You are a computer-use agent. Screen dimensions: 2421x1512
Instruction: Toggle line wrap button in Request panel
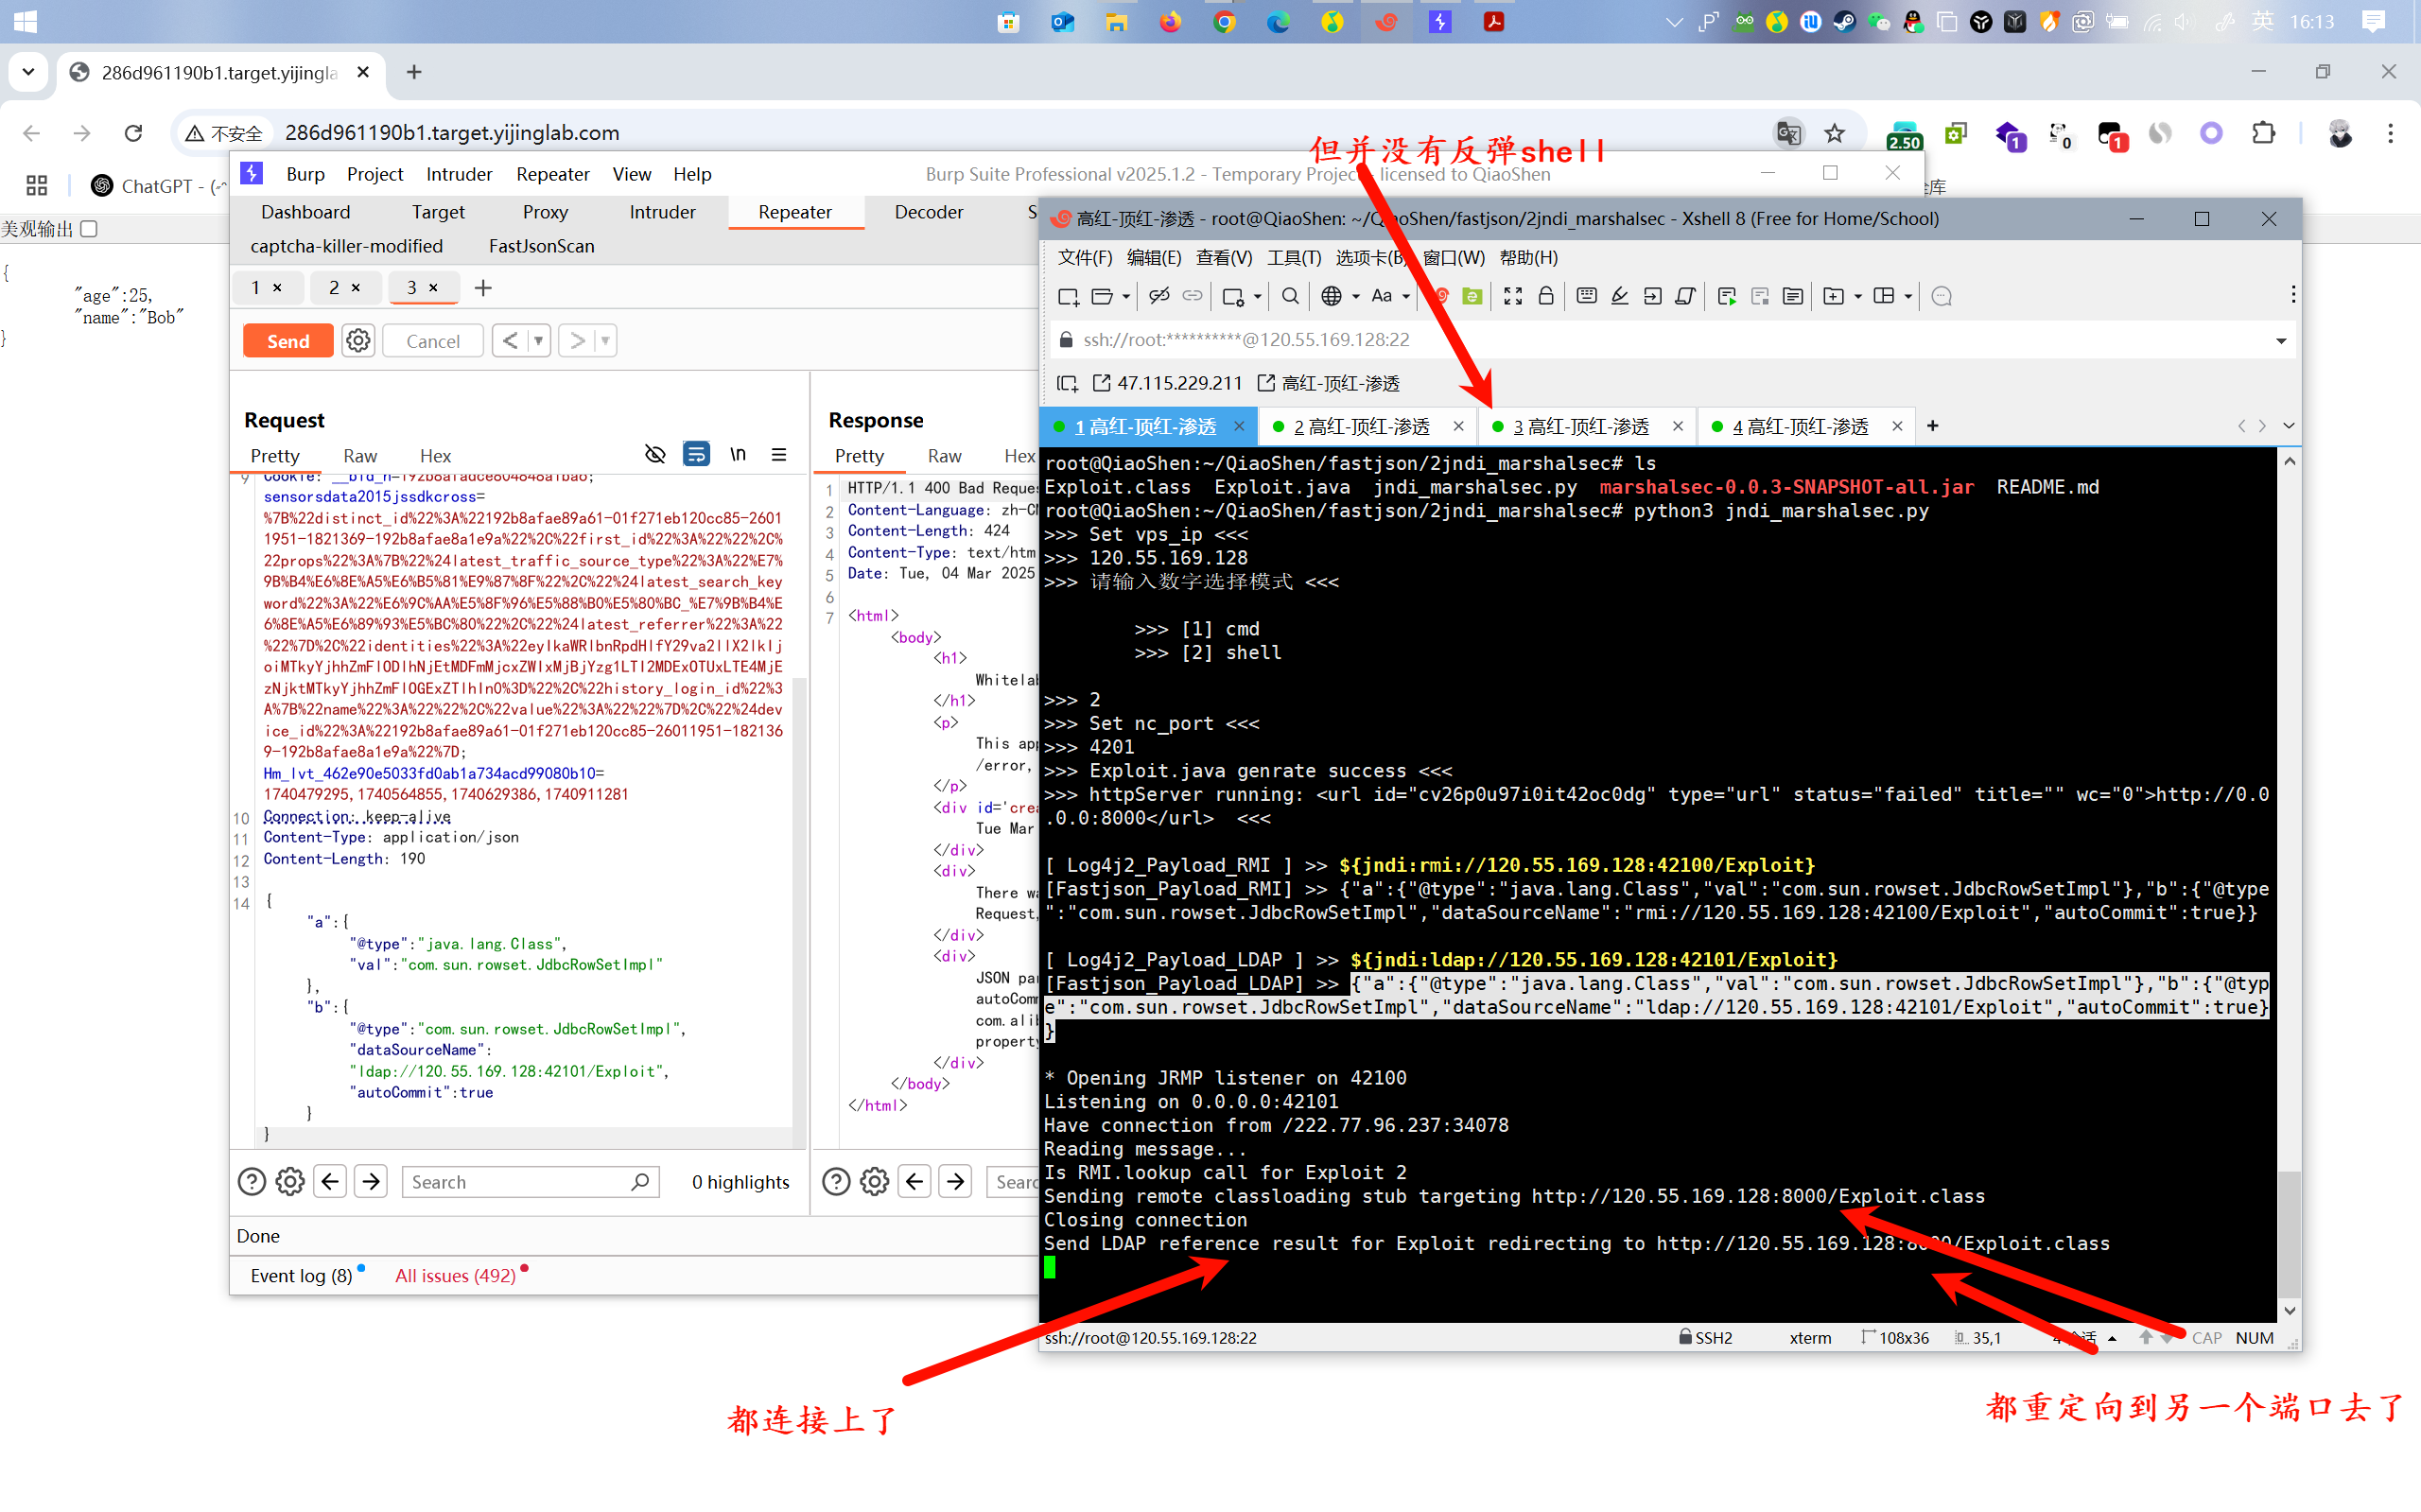pos(696,455)
